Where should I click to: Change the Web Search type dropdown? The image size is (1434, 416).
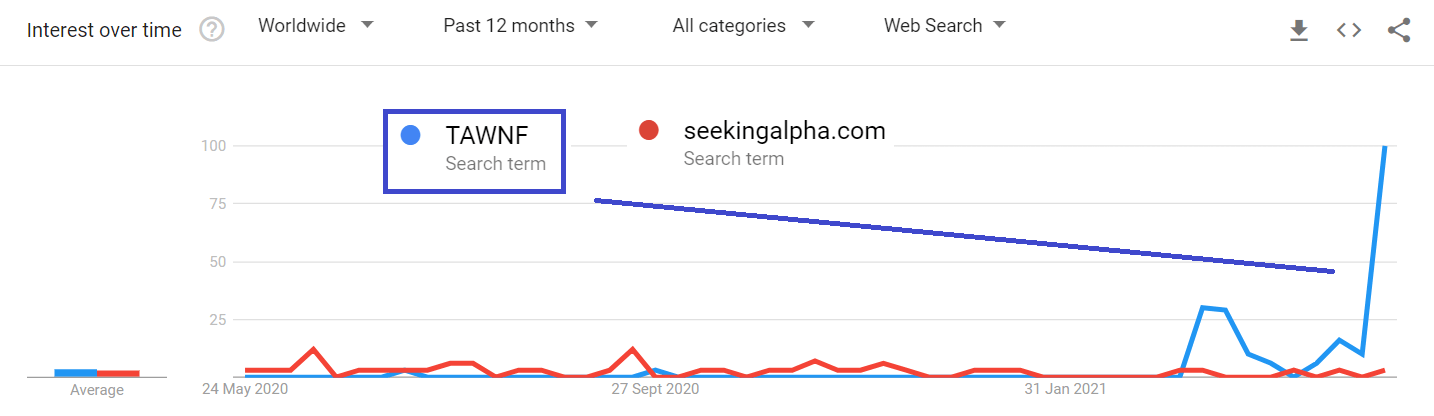click(944, 26)
